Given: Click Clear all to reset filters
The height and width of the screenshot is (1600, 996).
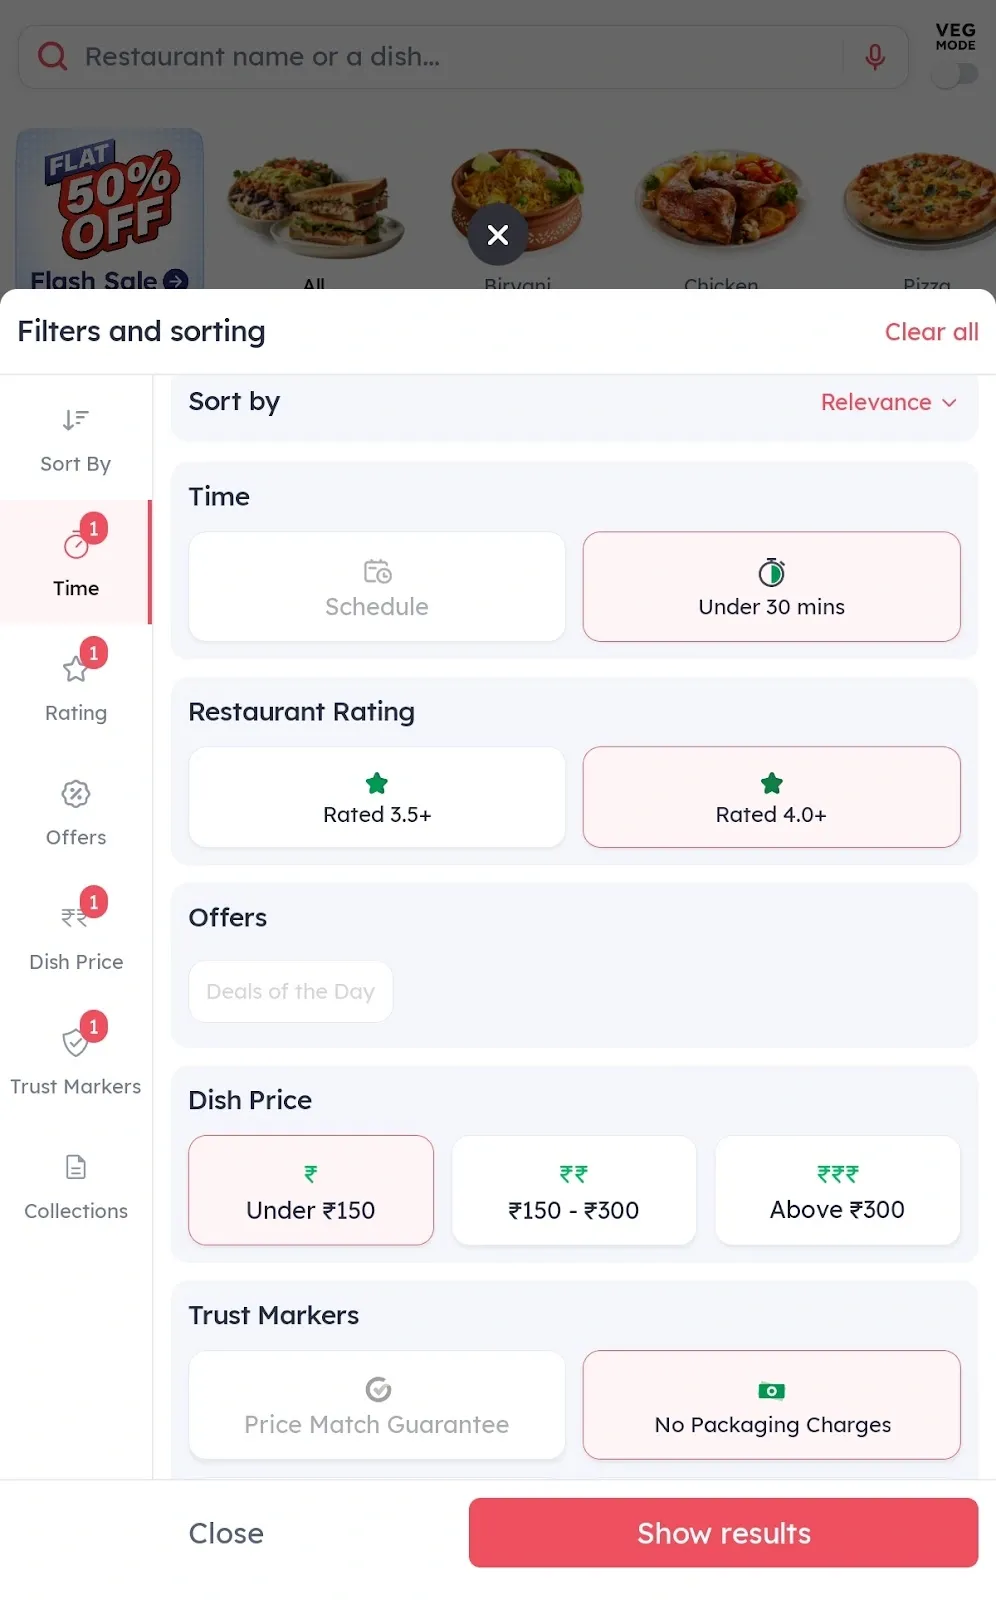Looking at the screenshot, I should [931, 331].
